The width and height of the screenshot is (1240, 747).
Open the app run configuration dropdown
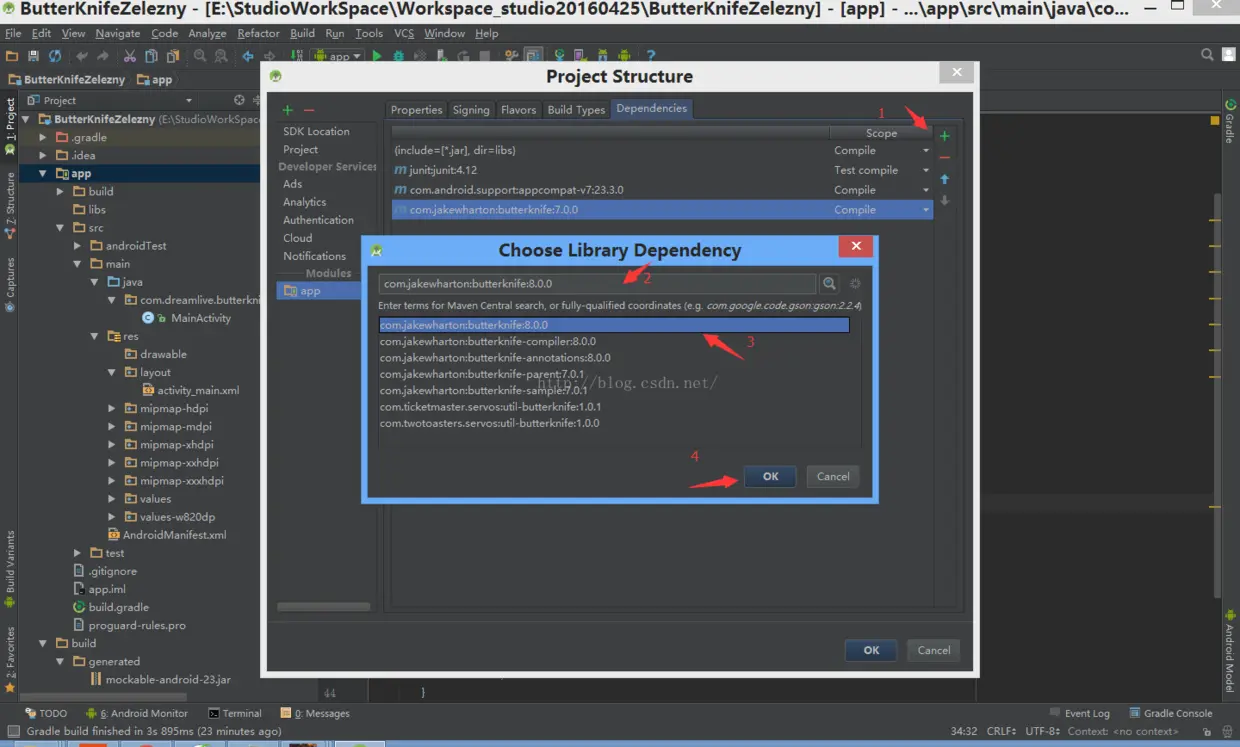click(339, 56)
